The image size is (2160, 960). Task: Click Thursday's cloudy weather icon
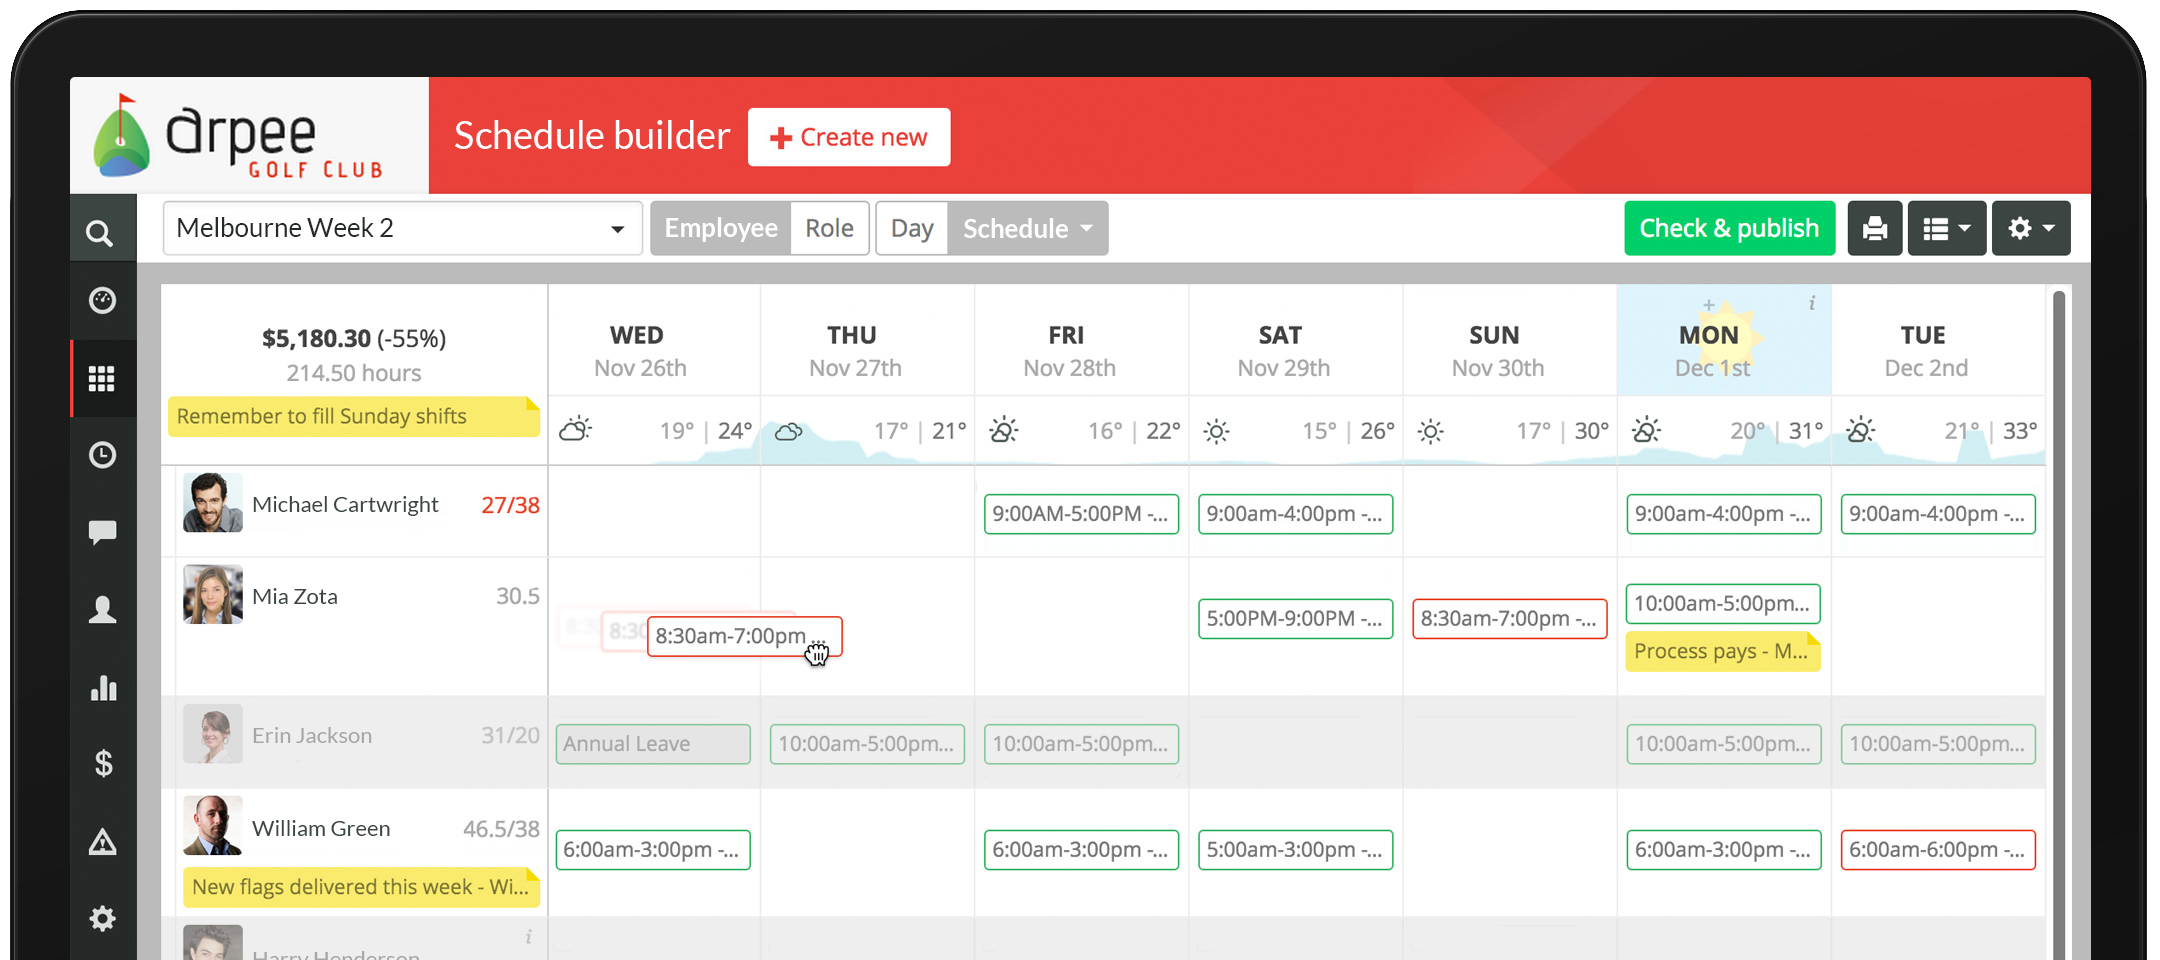click(789, 431)
